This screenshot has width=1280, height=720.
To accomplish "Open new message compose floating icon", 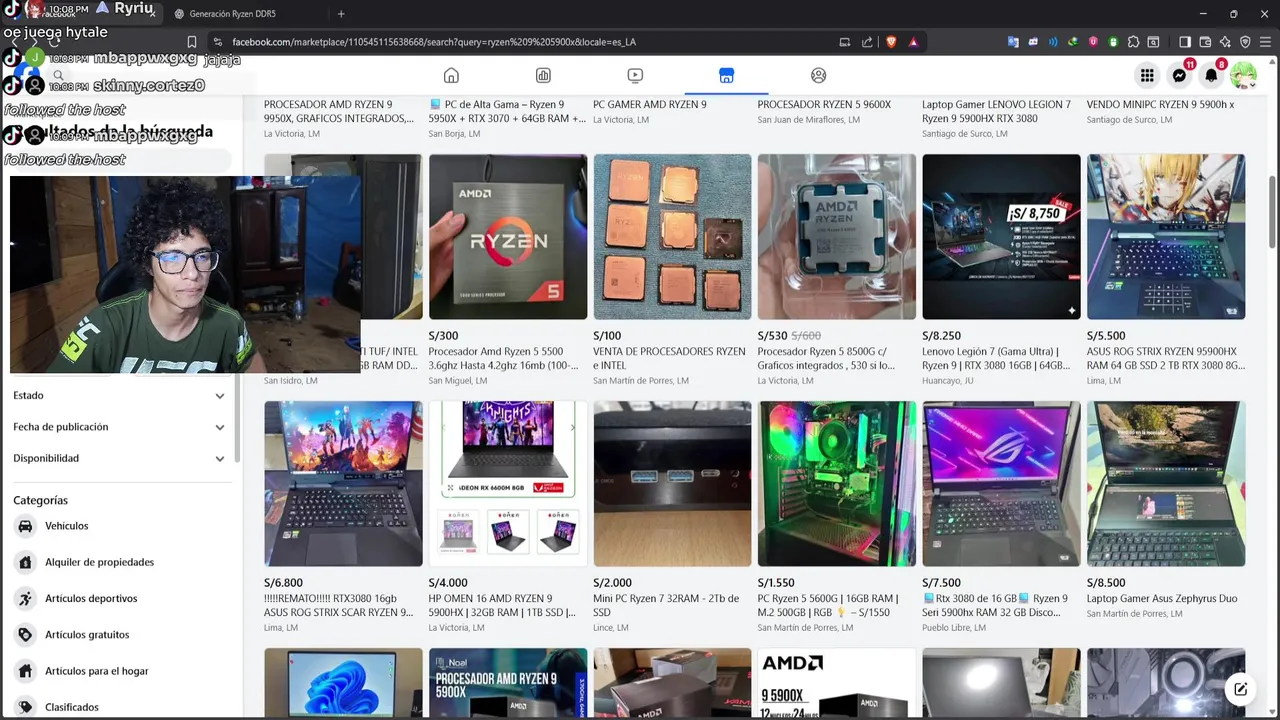I will pyautogui.click(x=1240, y=689).
